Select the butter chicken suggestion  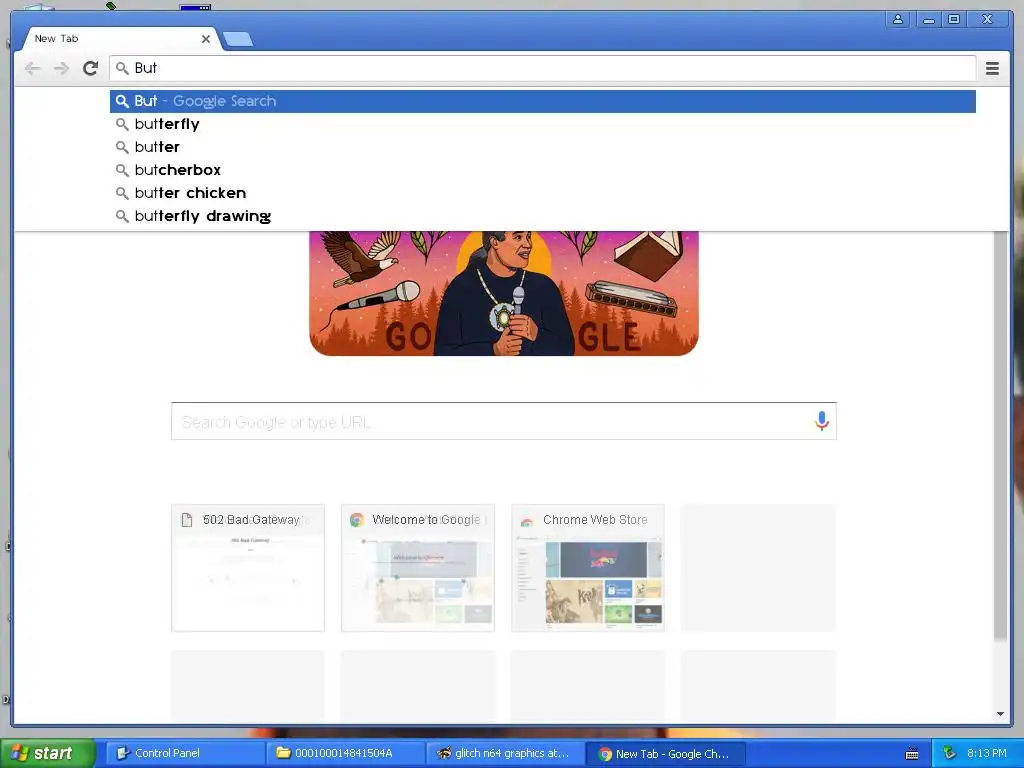pos(542,193)
